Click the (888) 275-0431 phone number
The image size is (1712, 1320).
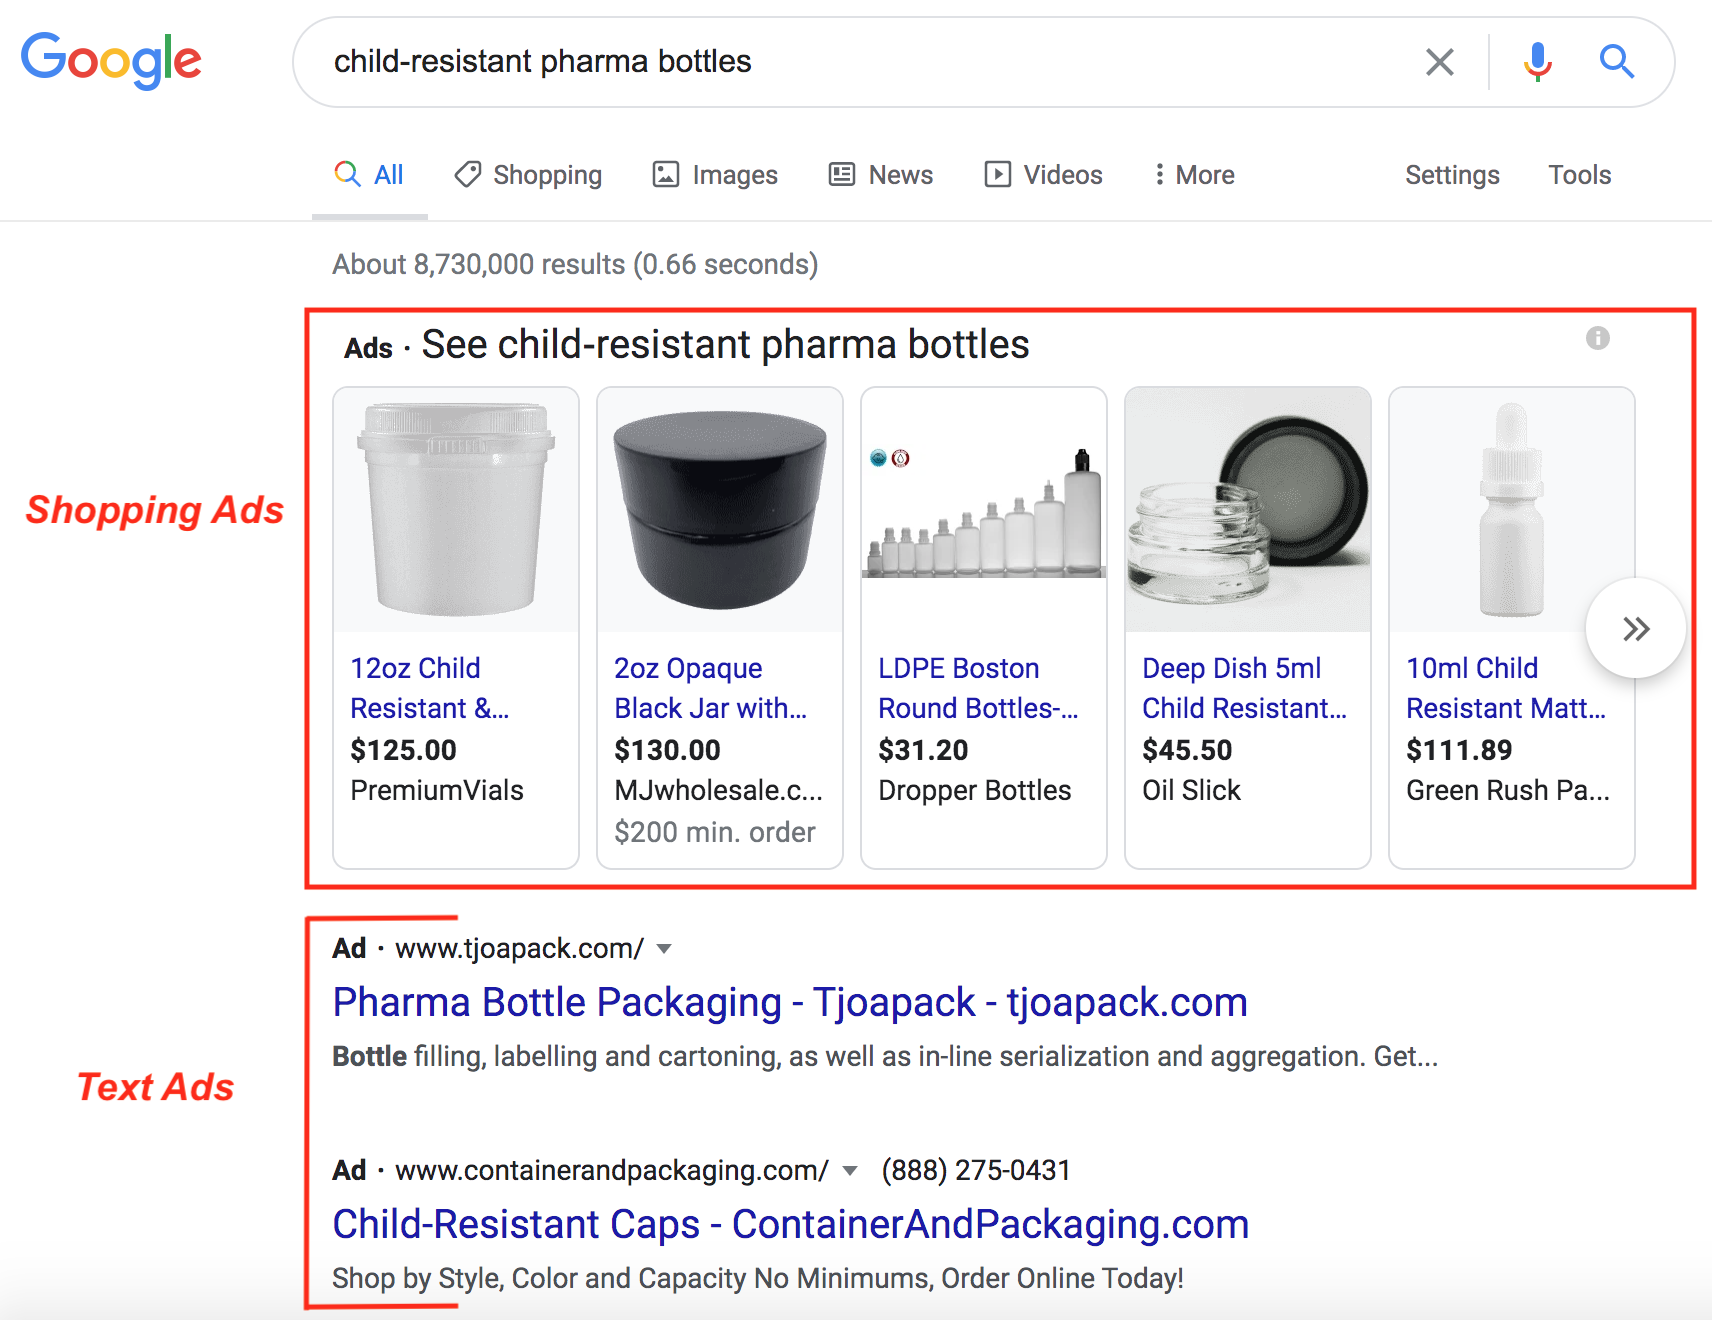click(x=976, y=1170)
